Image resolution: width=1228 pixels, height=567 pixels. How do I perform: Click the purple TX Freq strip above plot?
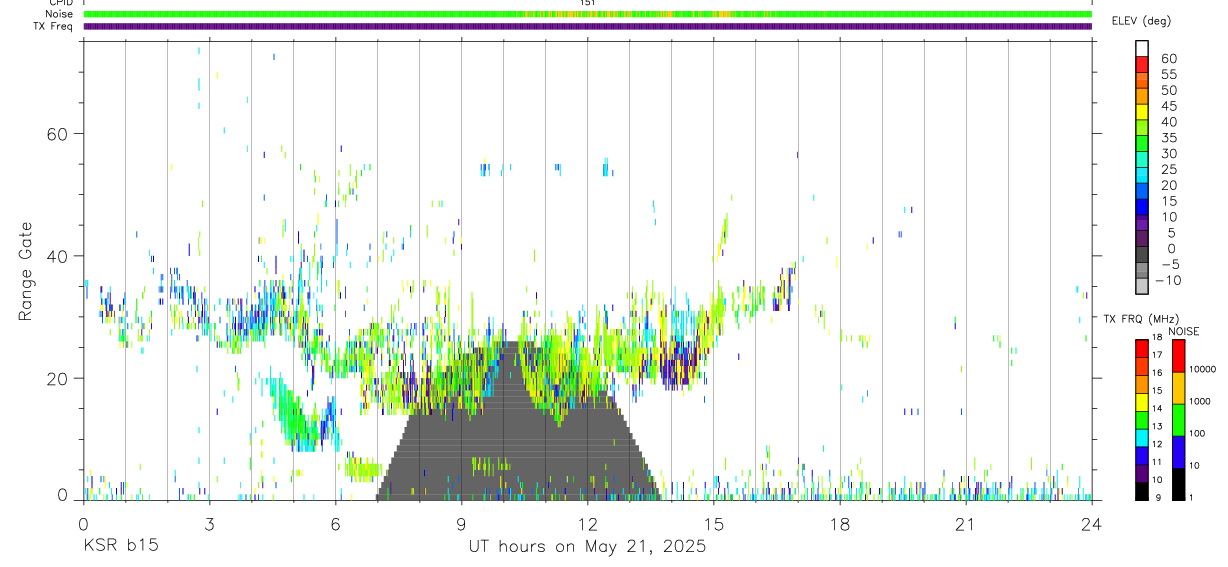[x=588, y=26]
